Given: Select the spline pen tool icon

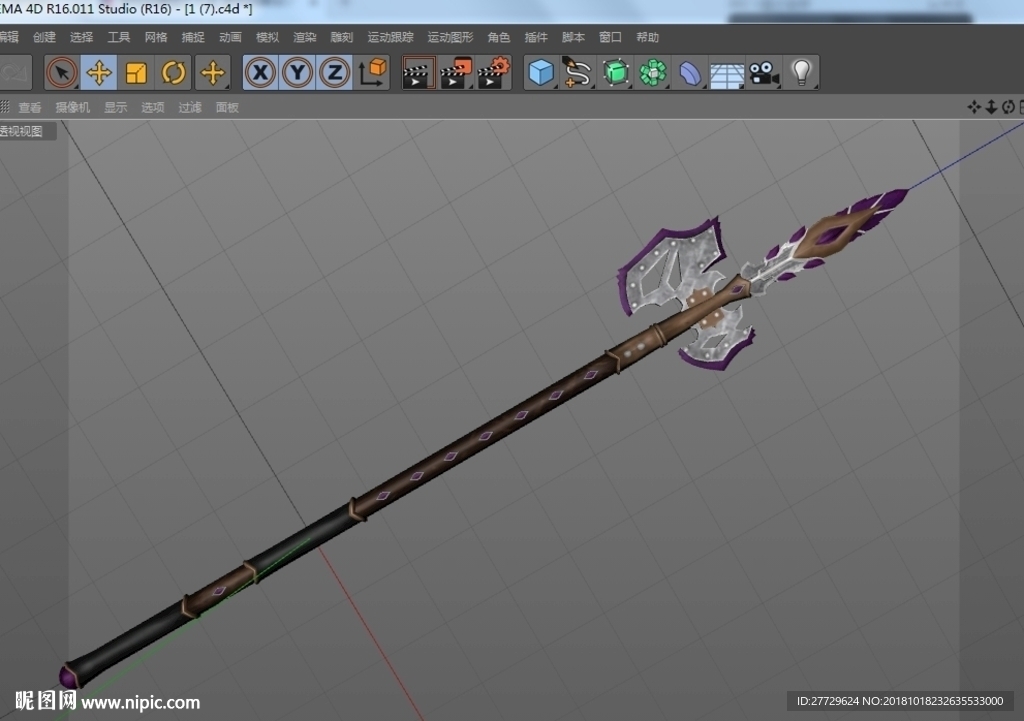Looking at the screenshot, I should (x=577, y=72).
